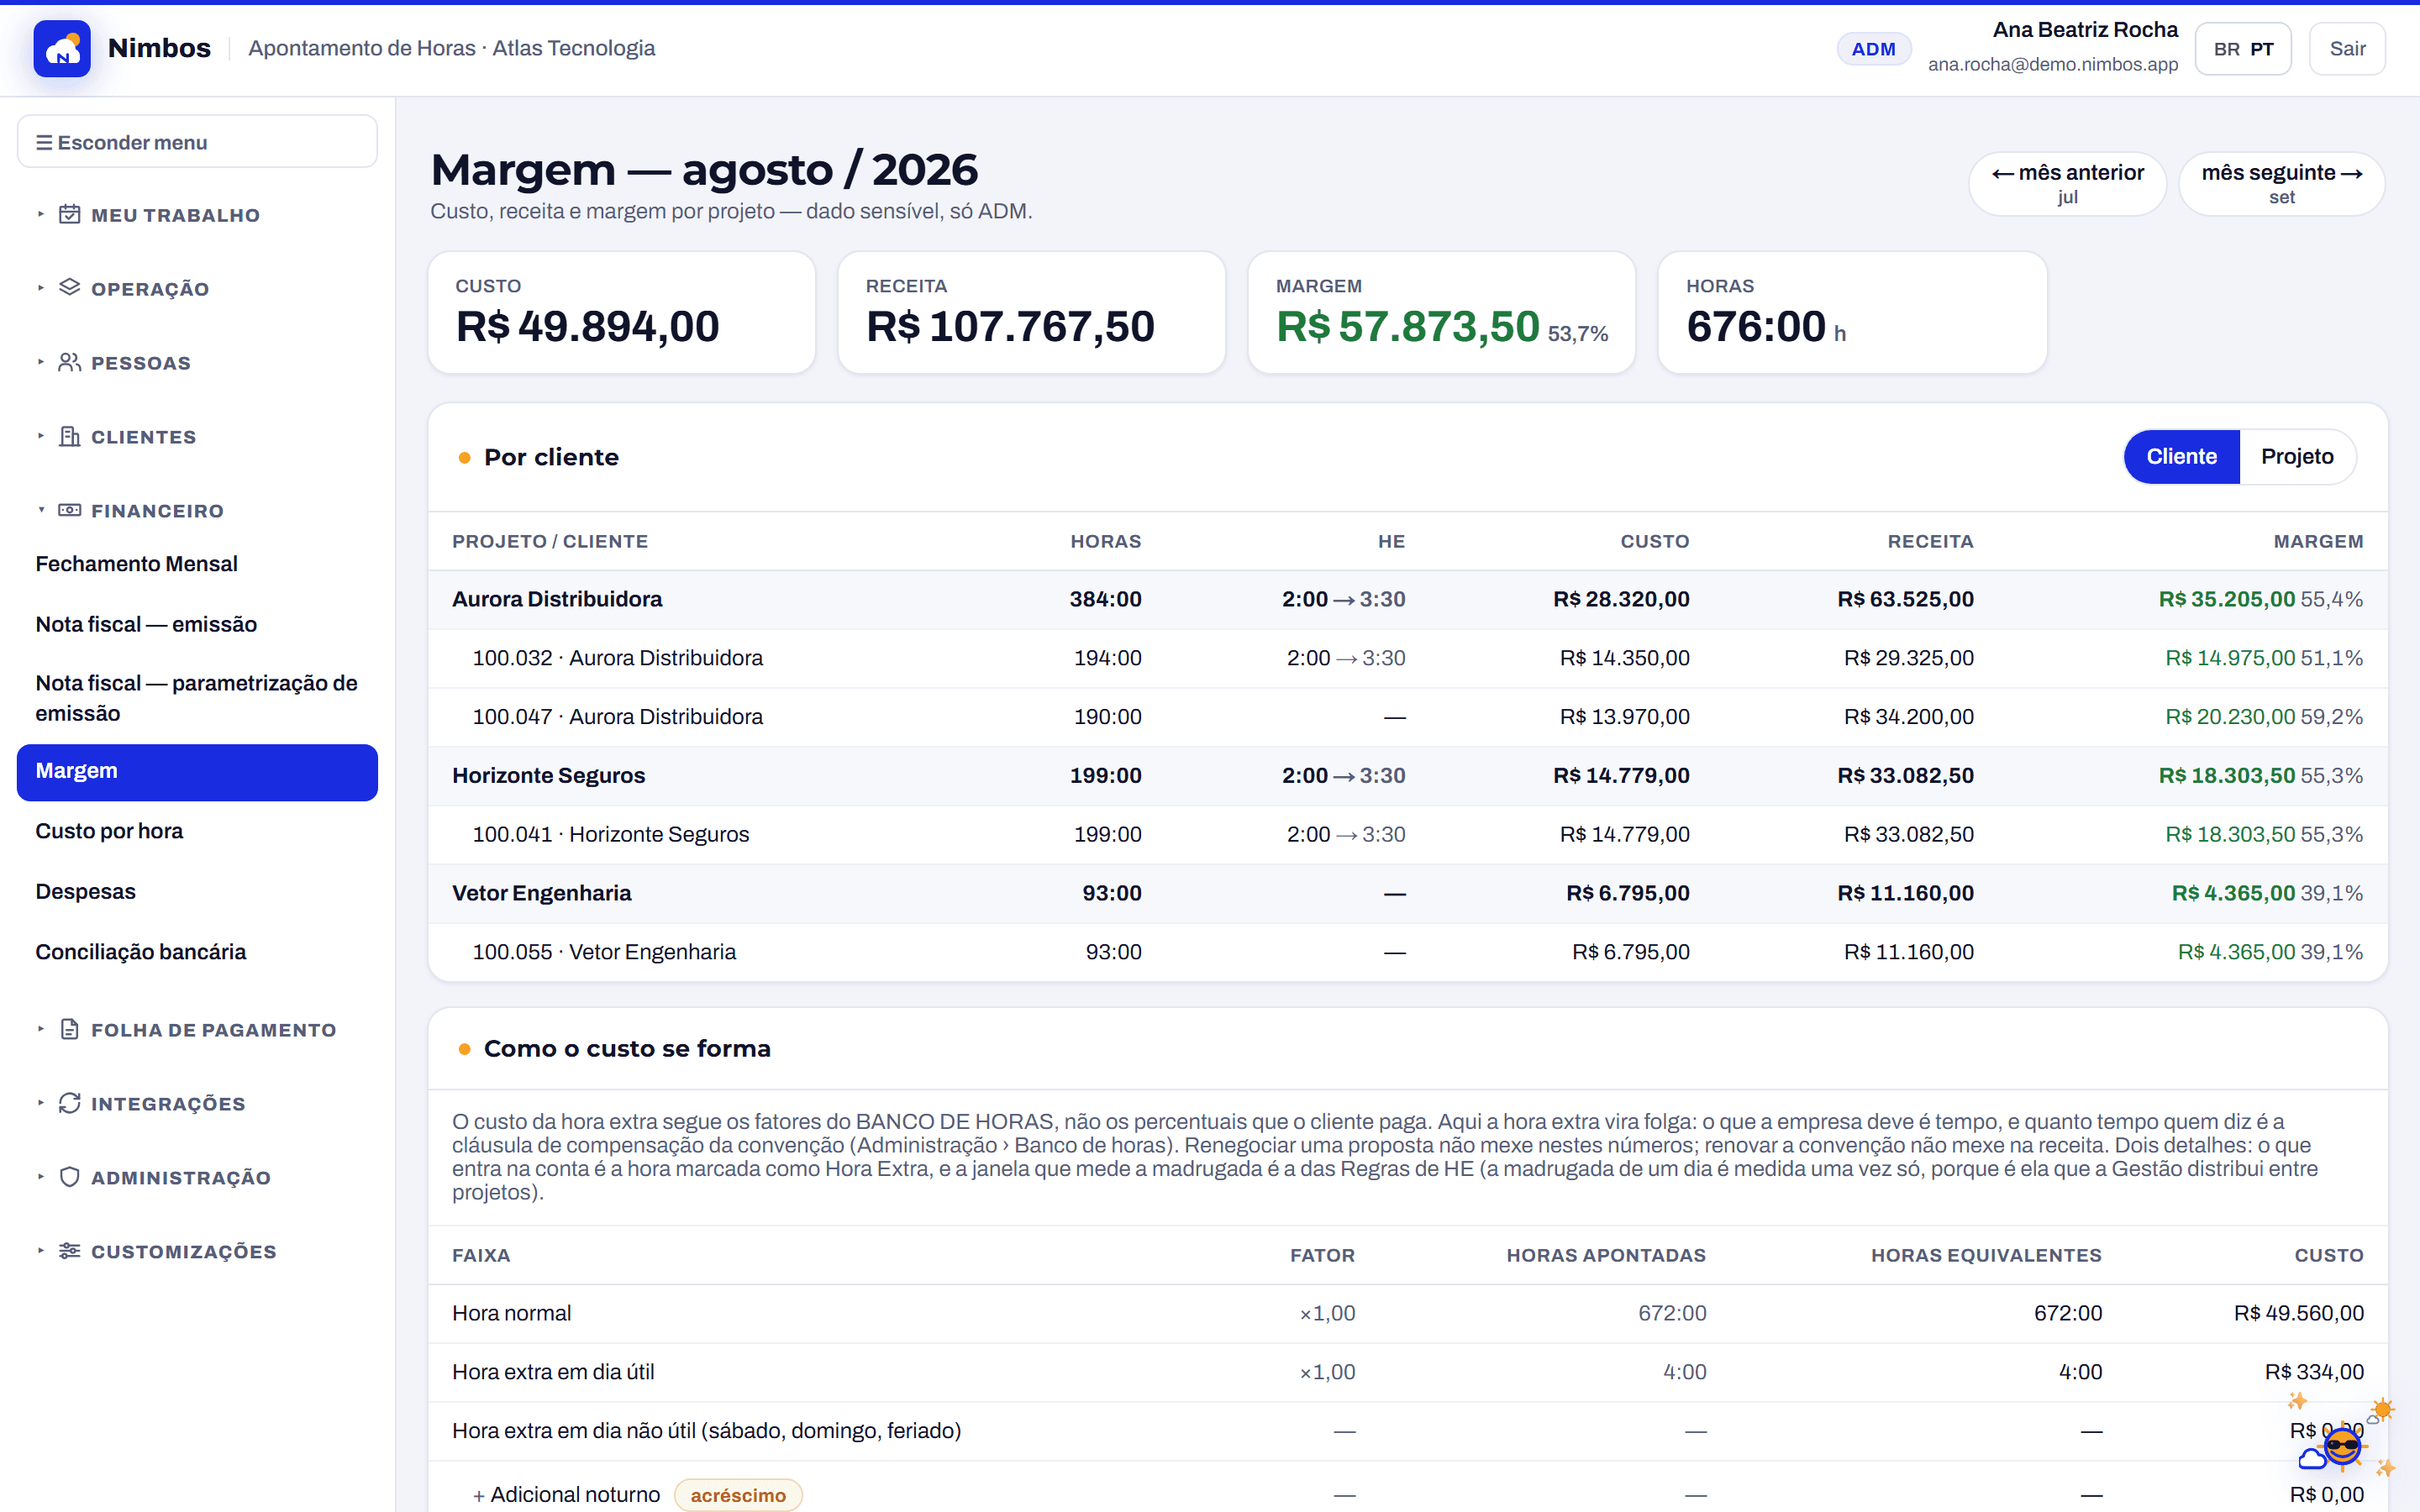Go to mês seguinte (set)
This screenshot has height=1512, width=2420.
[x=2281, y=183]
